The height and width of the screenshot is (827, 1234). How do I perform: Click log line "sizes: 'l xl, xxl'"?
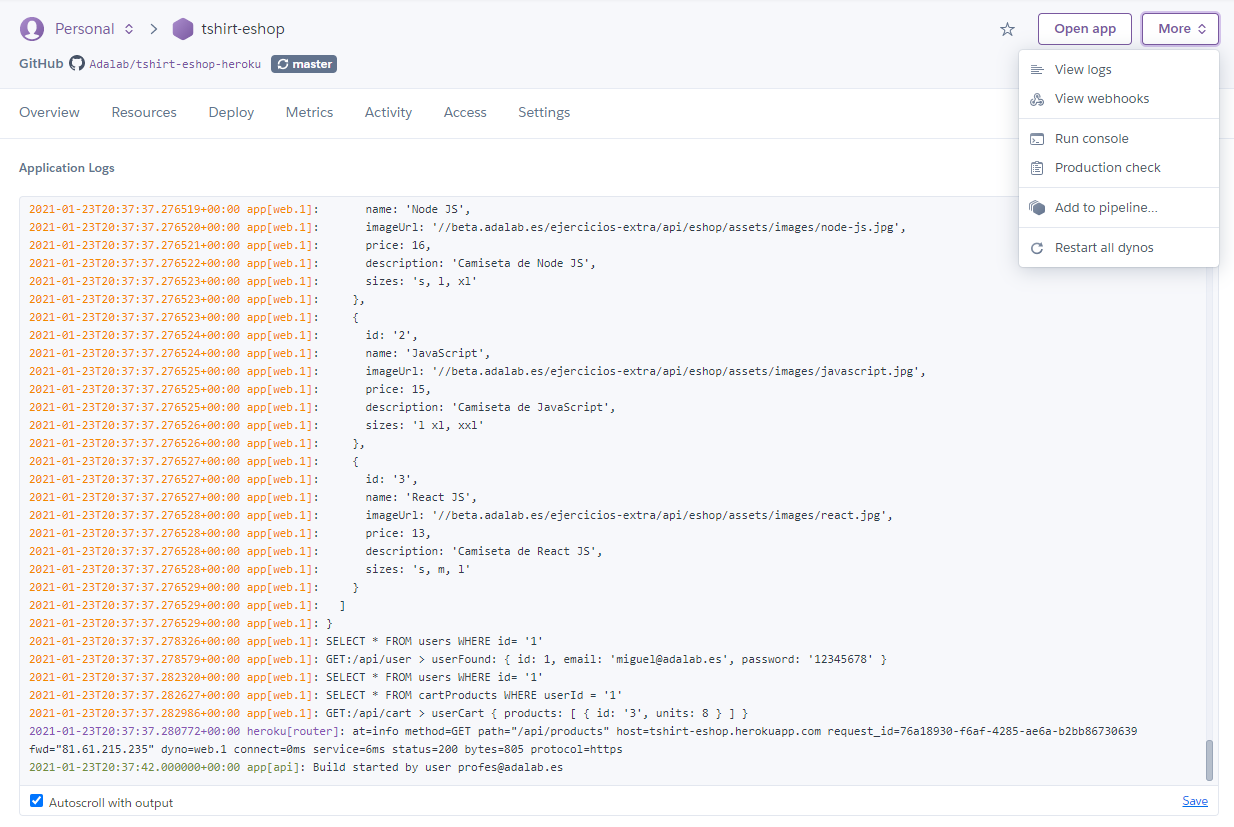click(x=424, y=426)
